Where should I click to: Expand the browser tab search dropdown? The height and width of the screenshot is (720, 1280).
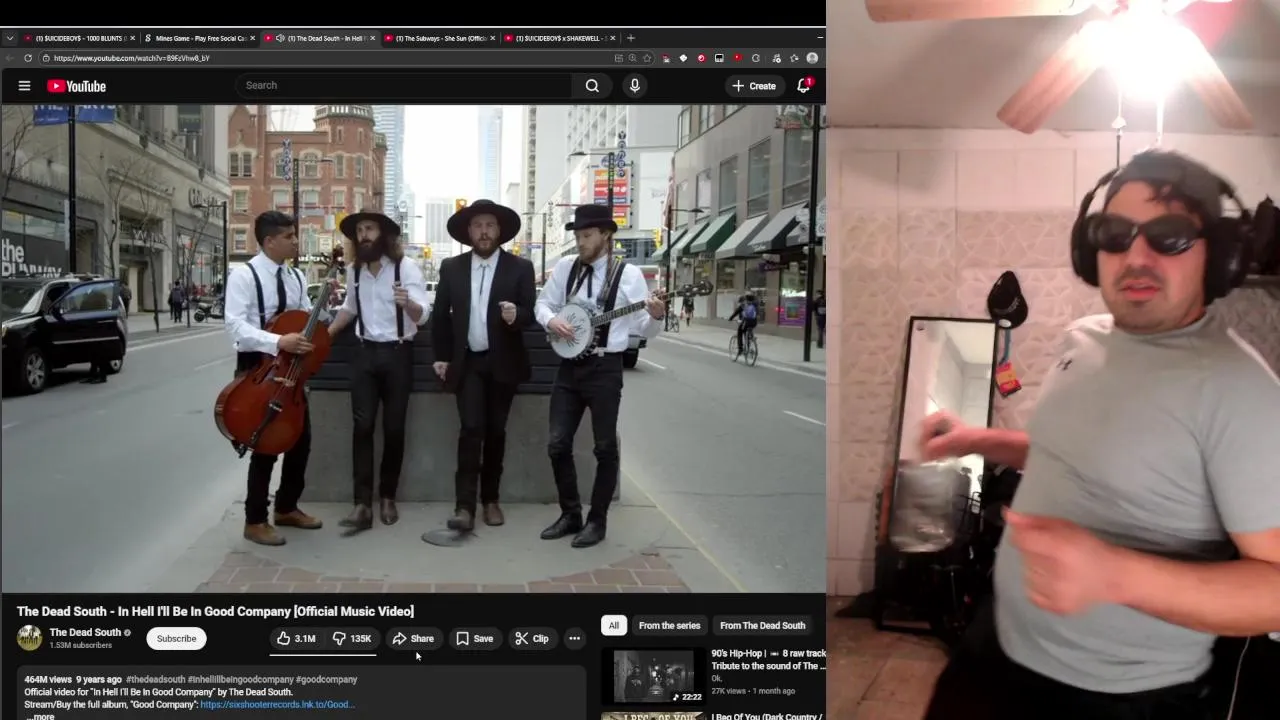[x=10, y=38]
